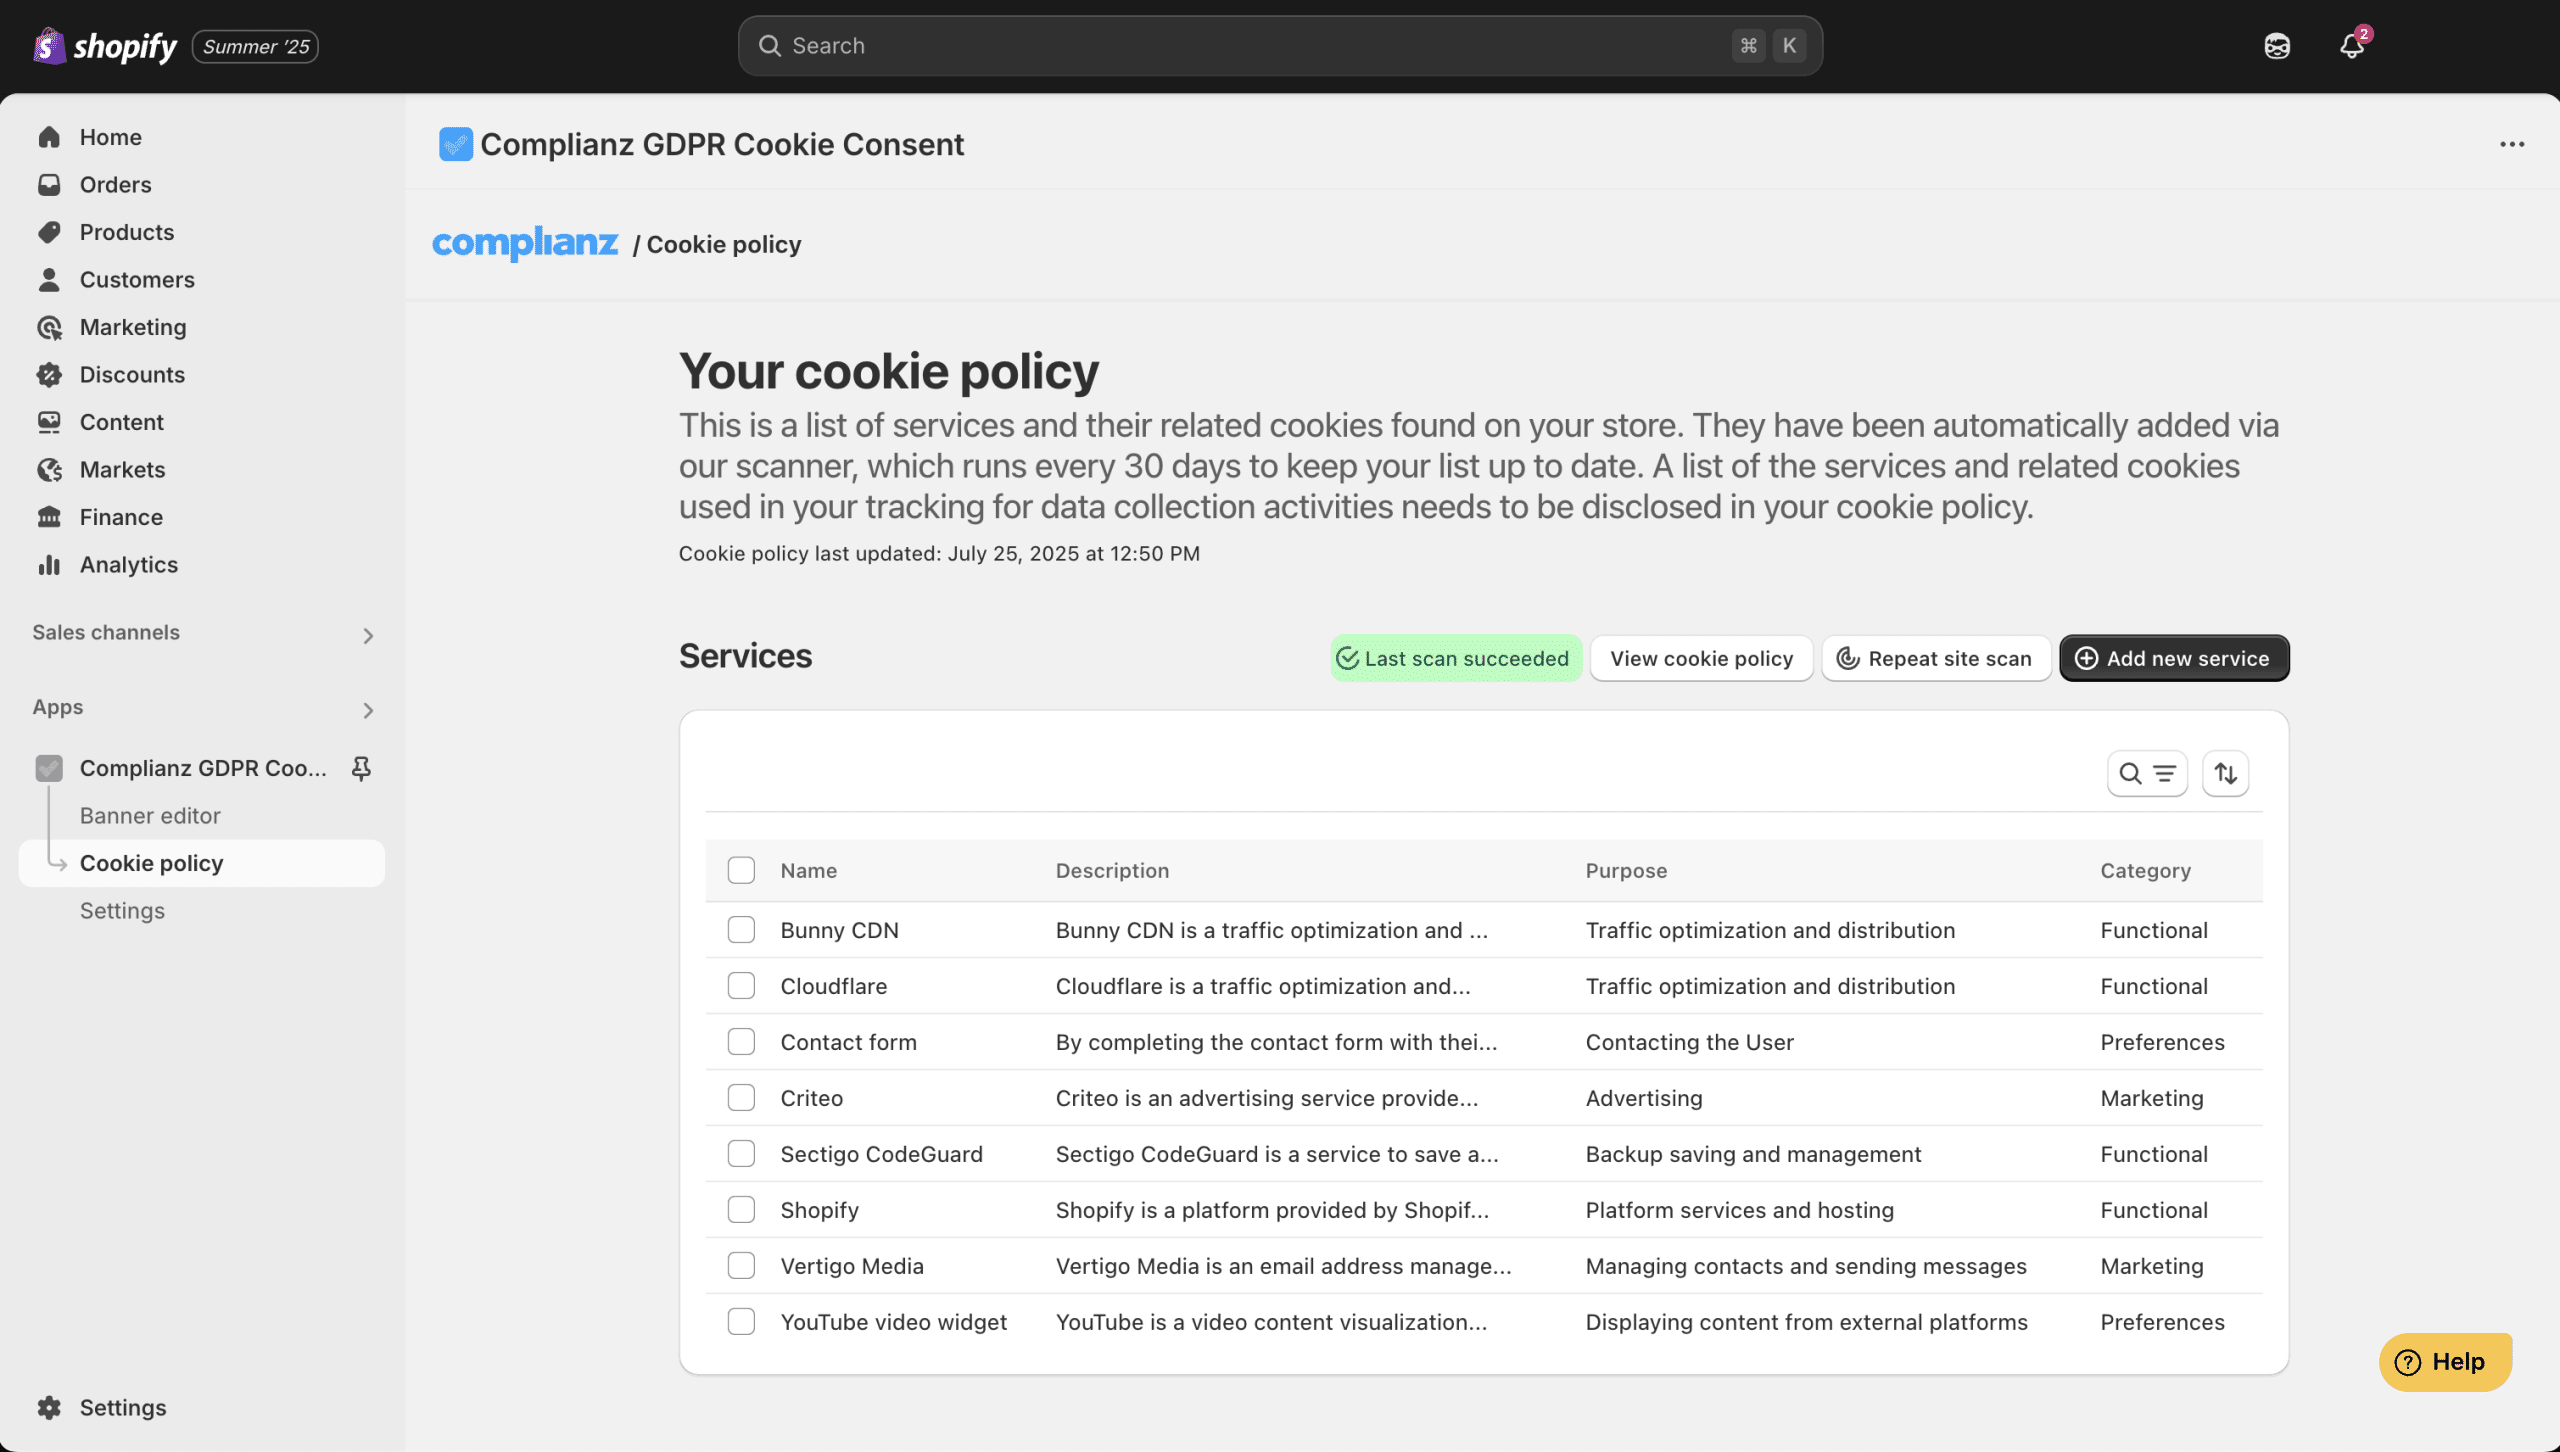This screenshot has height=1452, width=2560.
Task: Open the notifications bell icon
Action: 2352,46
